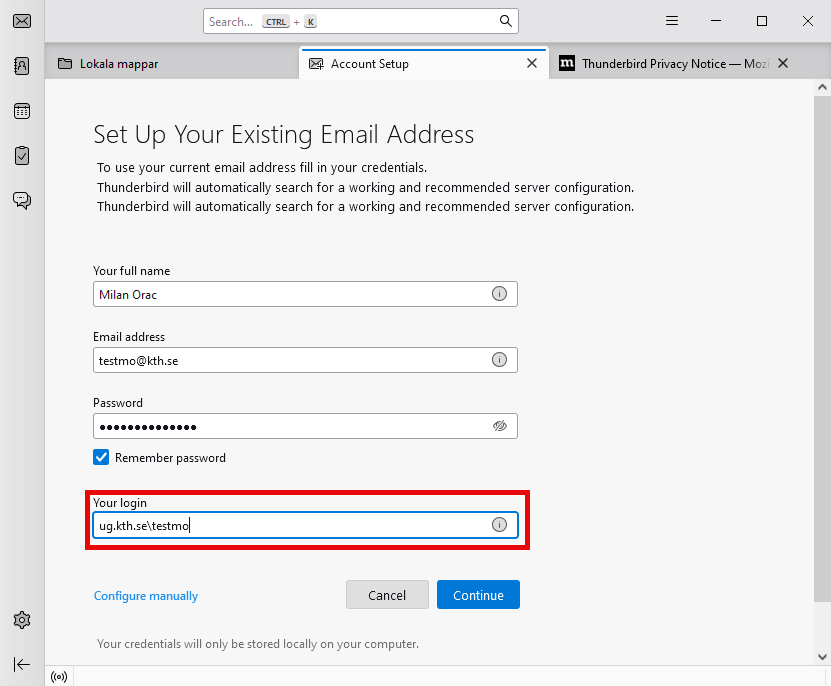Viewport: 831px width, 686px height.
Task: Open the Calendar space icon
Action: coord(21,111)
